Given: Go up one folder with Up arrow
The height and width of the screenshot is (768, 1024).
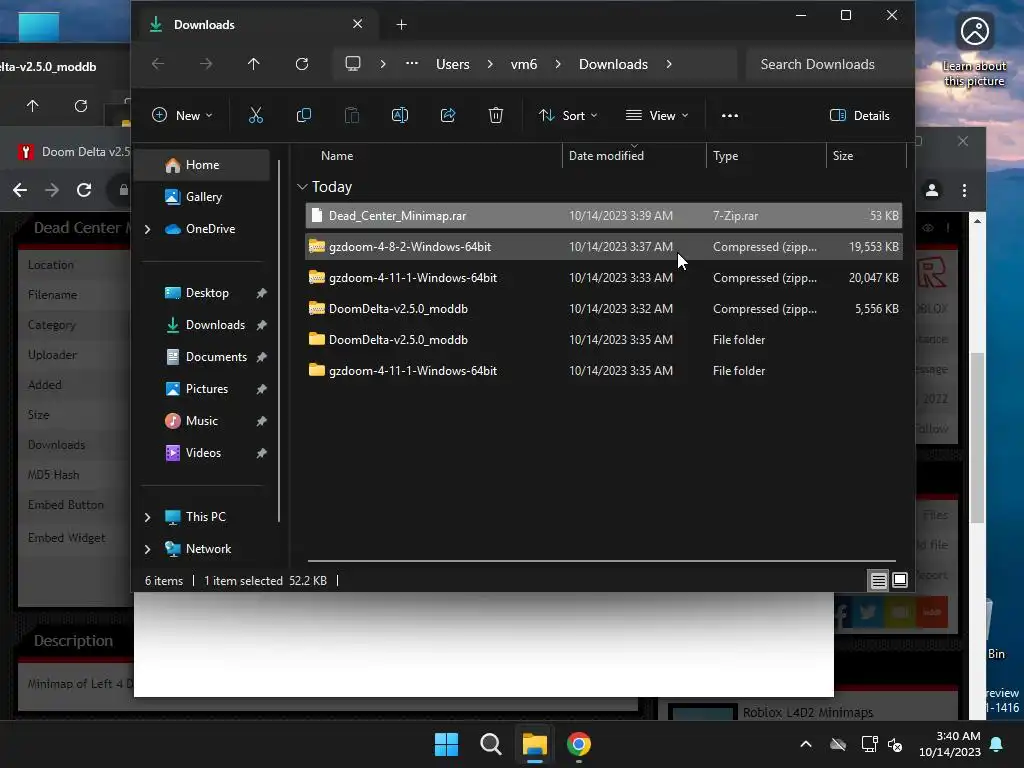Looking at the screenshot, I should (253, 64).
